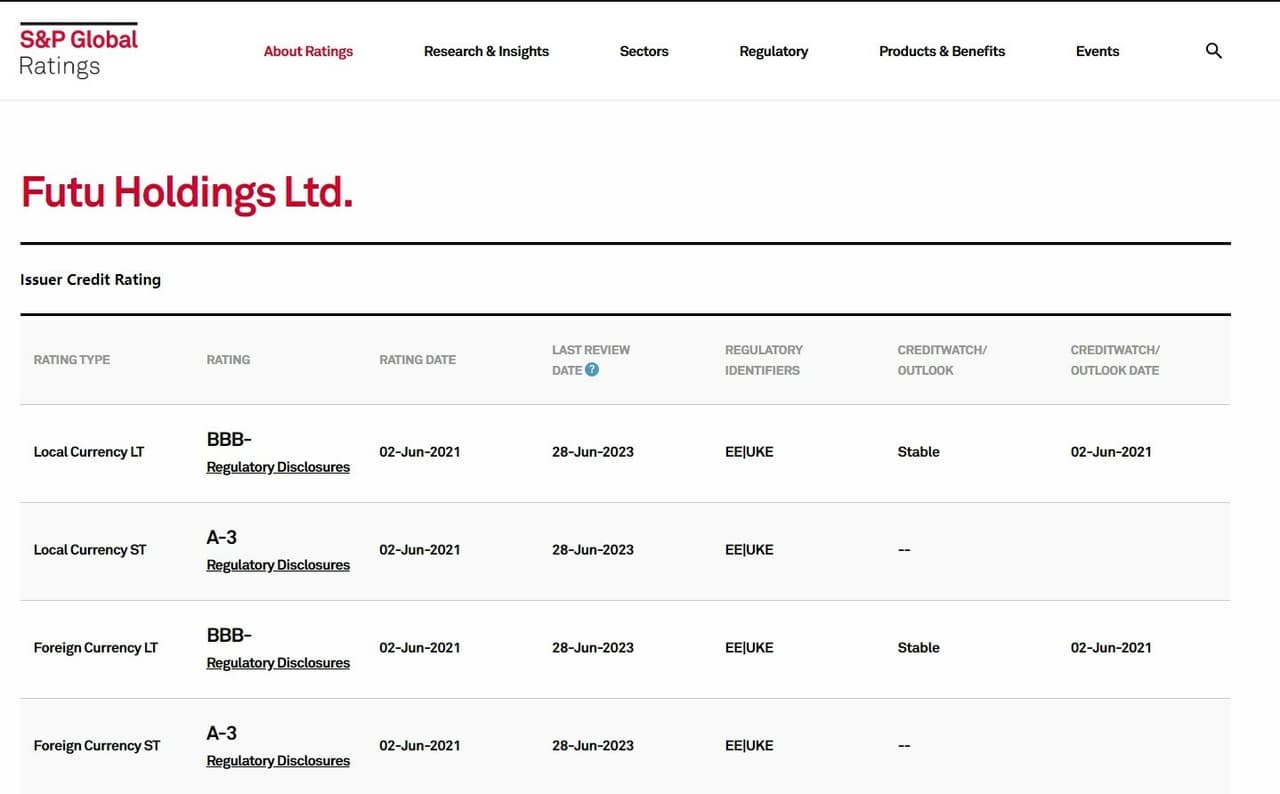Click the EE|UKE regulatory identifier in row one
This screenshot has height=794, width=1280.
pyautogui.click(x=748, y=452)
